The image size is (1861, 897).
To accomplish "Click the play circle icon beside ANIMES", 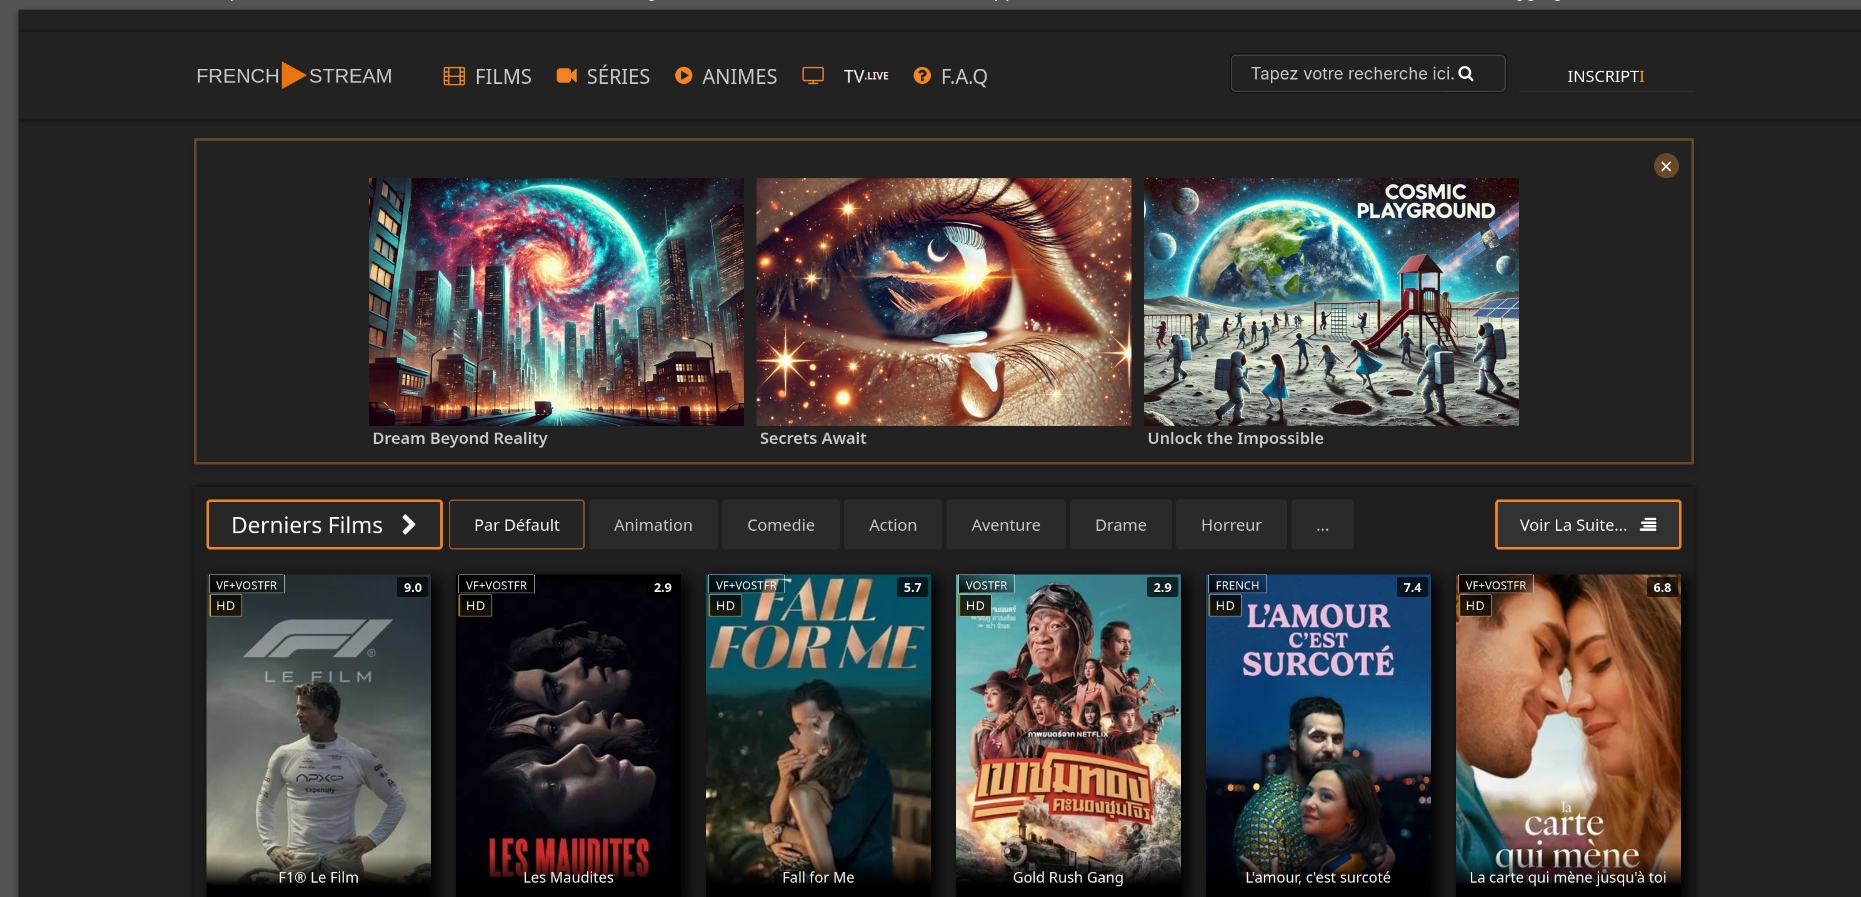I will tap(684, 76).
